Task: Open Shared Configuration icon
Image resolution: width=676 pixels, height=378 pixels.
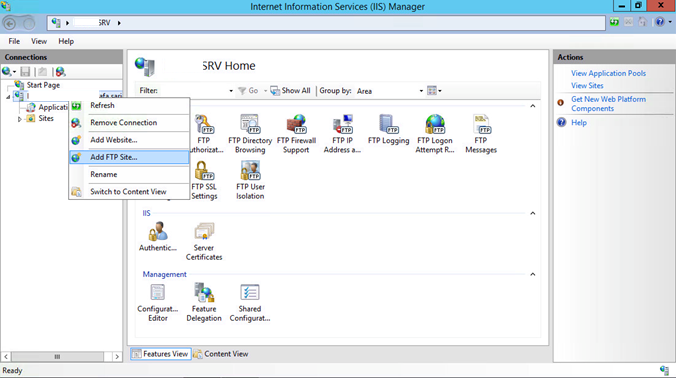Action: coord(250,302)
